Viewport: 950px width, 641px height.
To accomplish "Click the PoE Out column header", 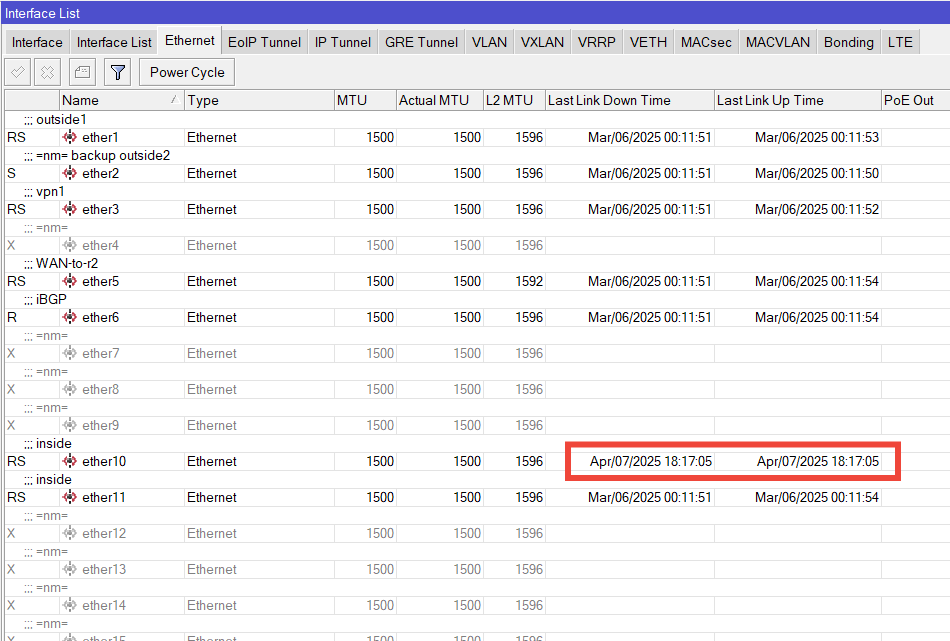I will (915, 101).
